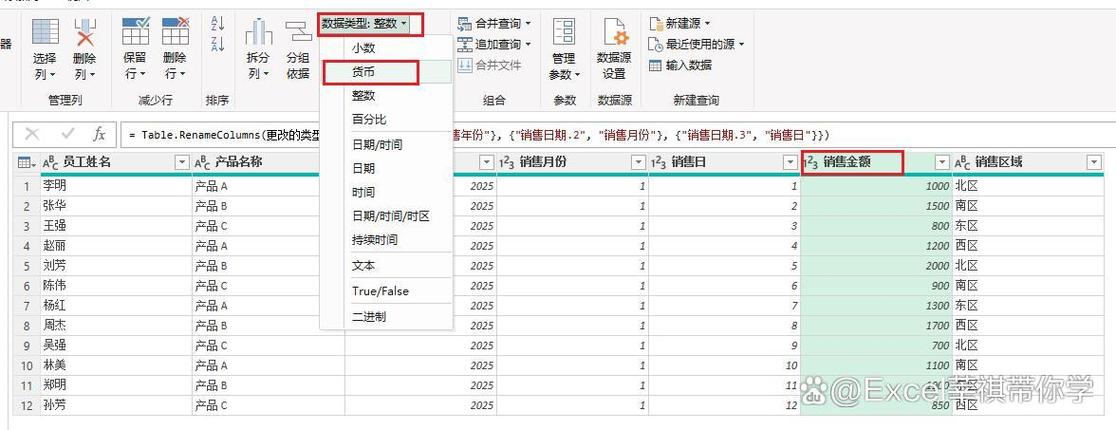Screen dimensions: 1116x430
Task: Choose 文本 from the data type menu
Action: click(x=386, y=266)
